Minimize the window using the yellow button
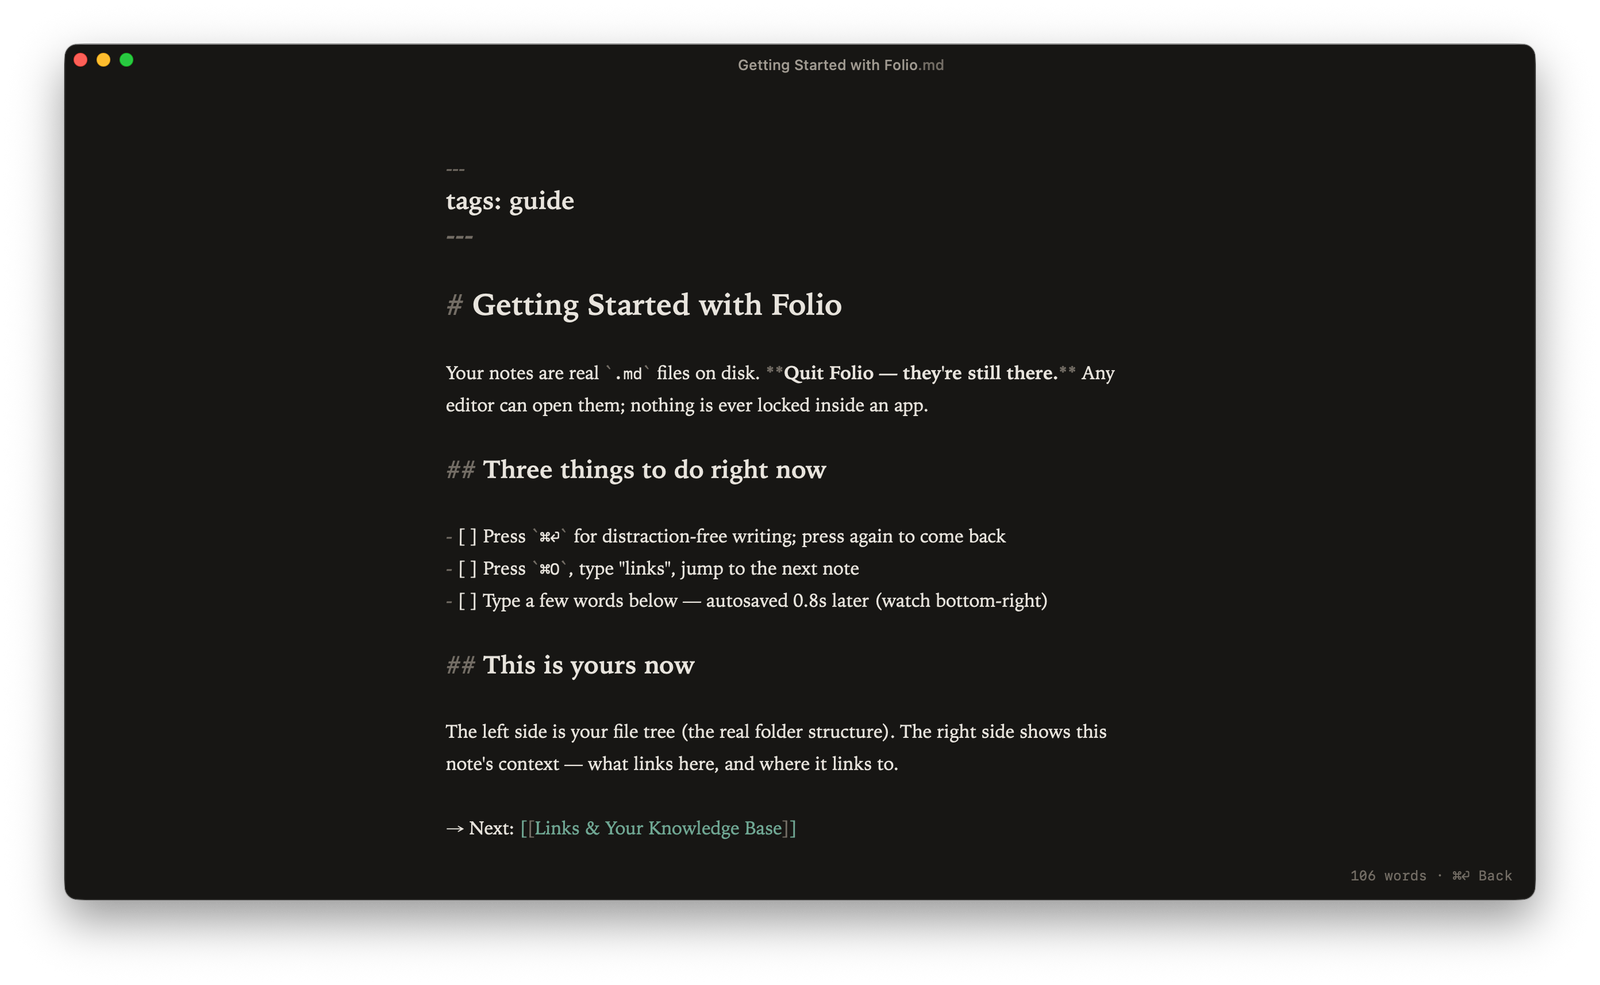Screen dimensions: 1600x985 click(104, 60)
